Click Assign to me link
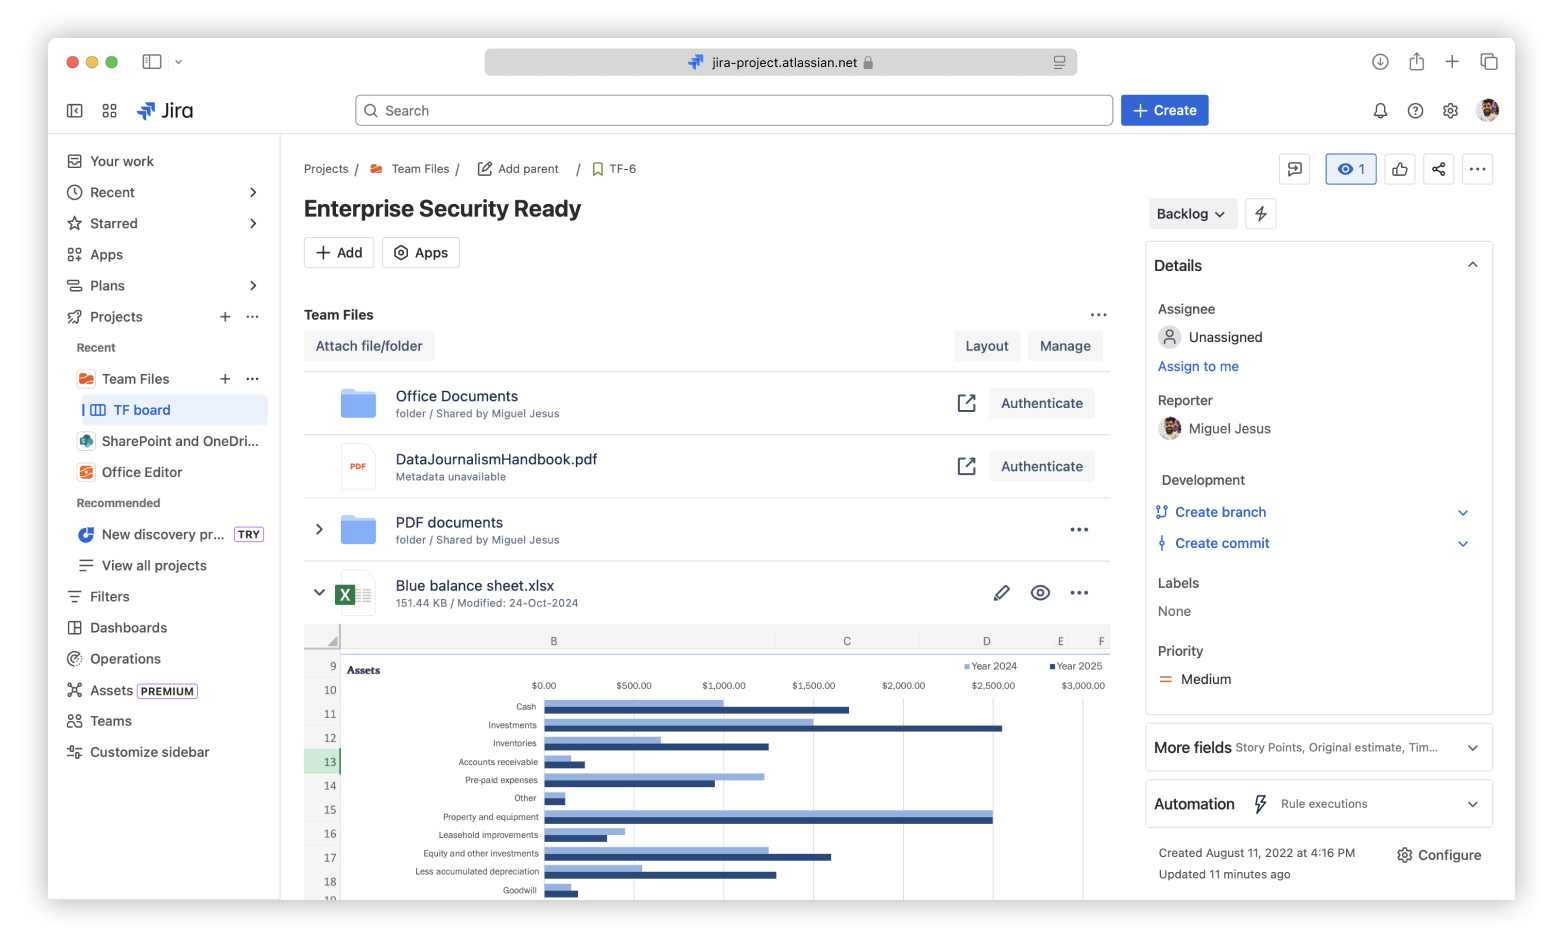This screenshot has width=1558, height=936. coord(1198,367)
